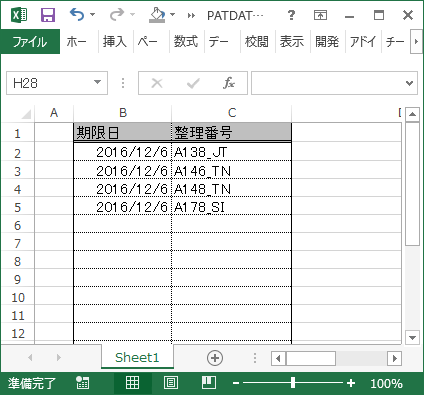This screenshot has width=424, height=395.
Task: Click inside the formula bar input
Action: tap(327, 83)
